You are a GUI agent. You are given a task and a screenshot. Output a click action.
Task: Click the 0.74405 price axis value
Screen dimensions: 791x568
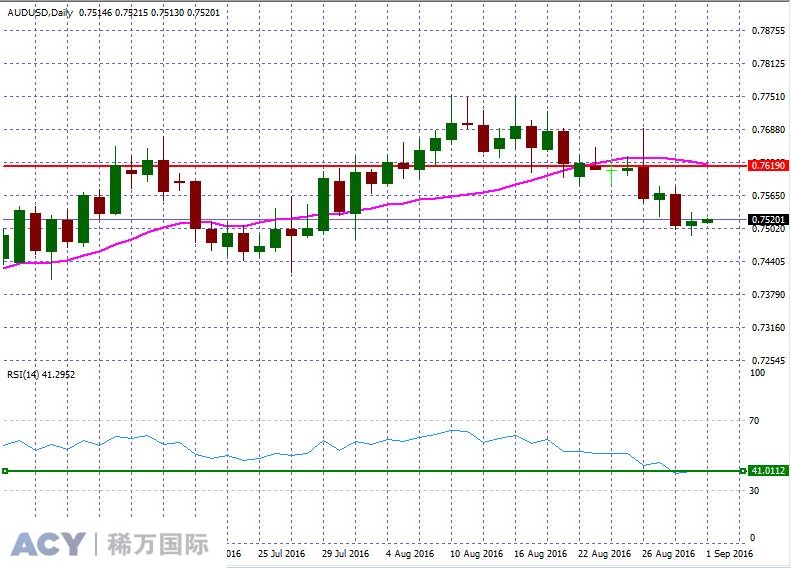[x=768, y=261]
